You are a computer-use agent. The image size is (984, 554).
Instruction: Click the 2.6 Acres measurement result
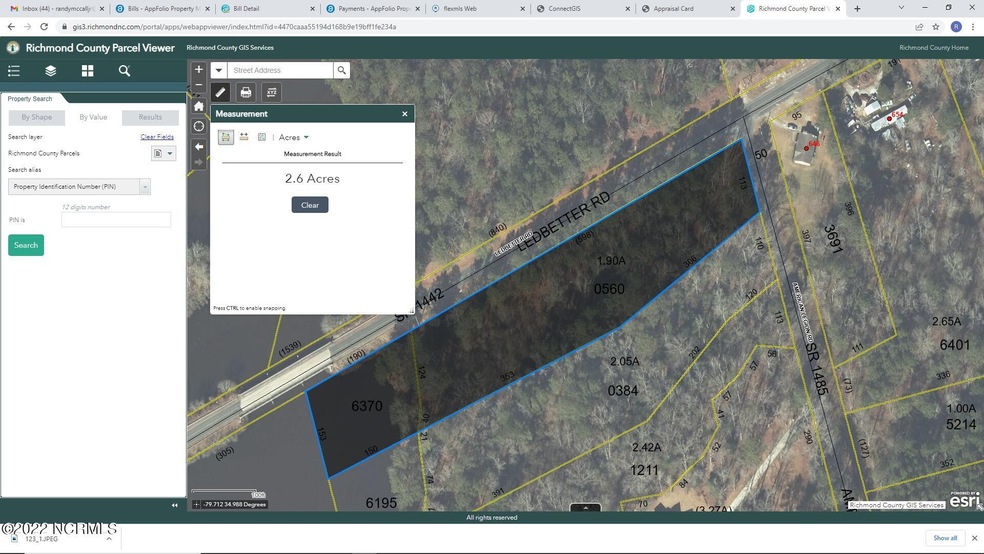pyautogui.click(x=312, y=179)
